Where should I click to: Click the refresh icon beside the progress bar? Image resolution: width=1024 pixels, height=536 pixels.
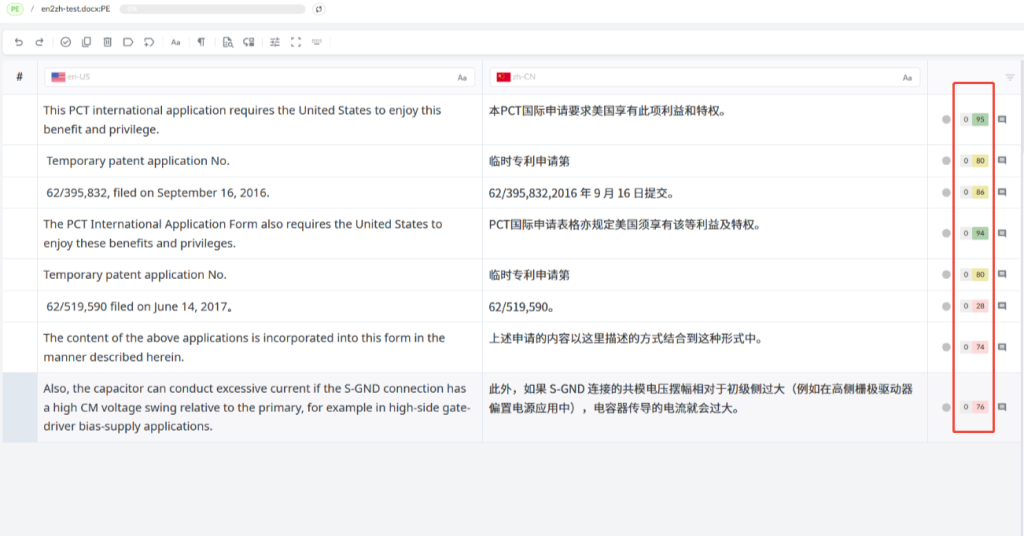pos(319,9)
